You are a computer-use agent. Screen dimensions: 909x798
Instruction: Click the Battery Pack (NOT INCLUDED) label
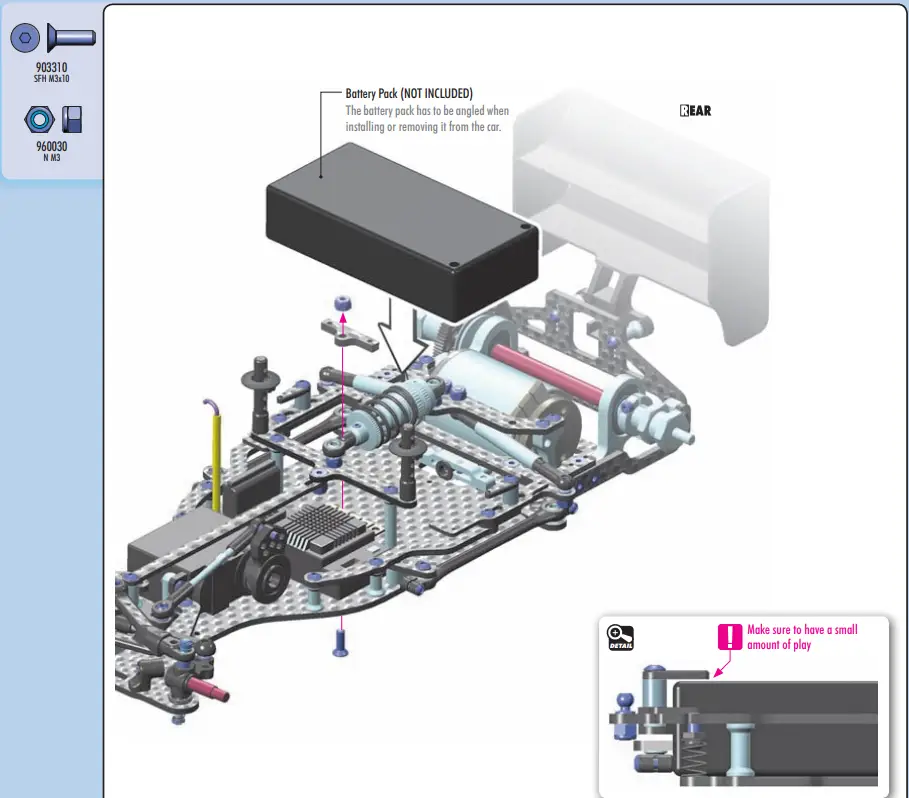click(408, 94)
